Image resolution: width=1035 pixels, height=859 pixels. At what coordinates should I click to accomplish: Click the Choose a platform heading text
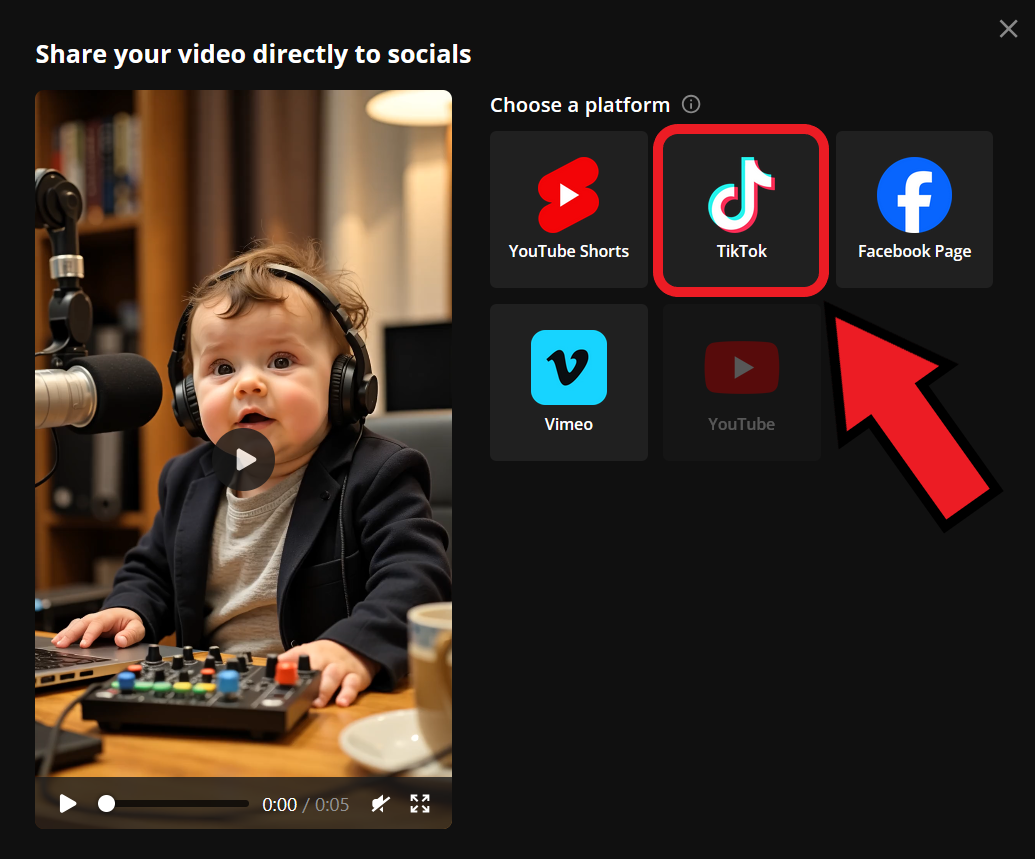580,105
